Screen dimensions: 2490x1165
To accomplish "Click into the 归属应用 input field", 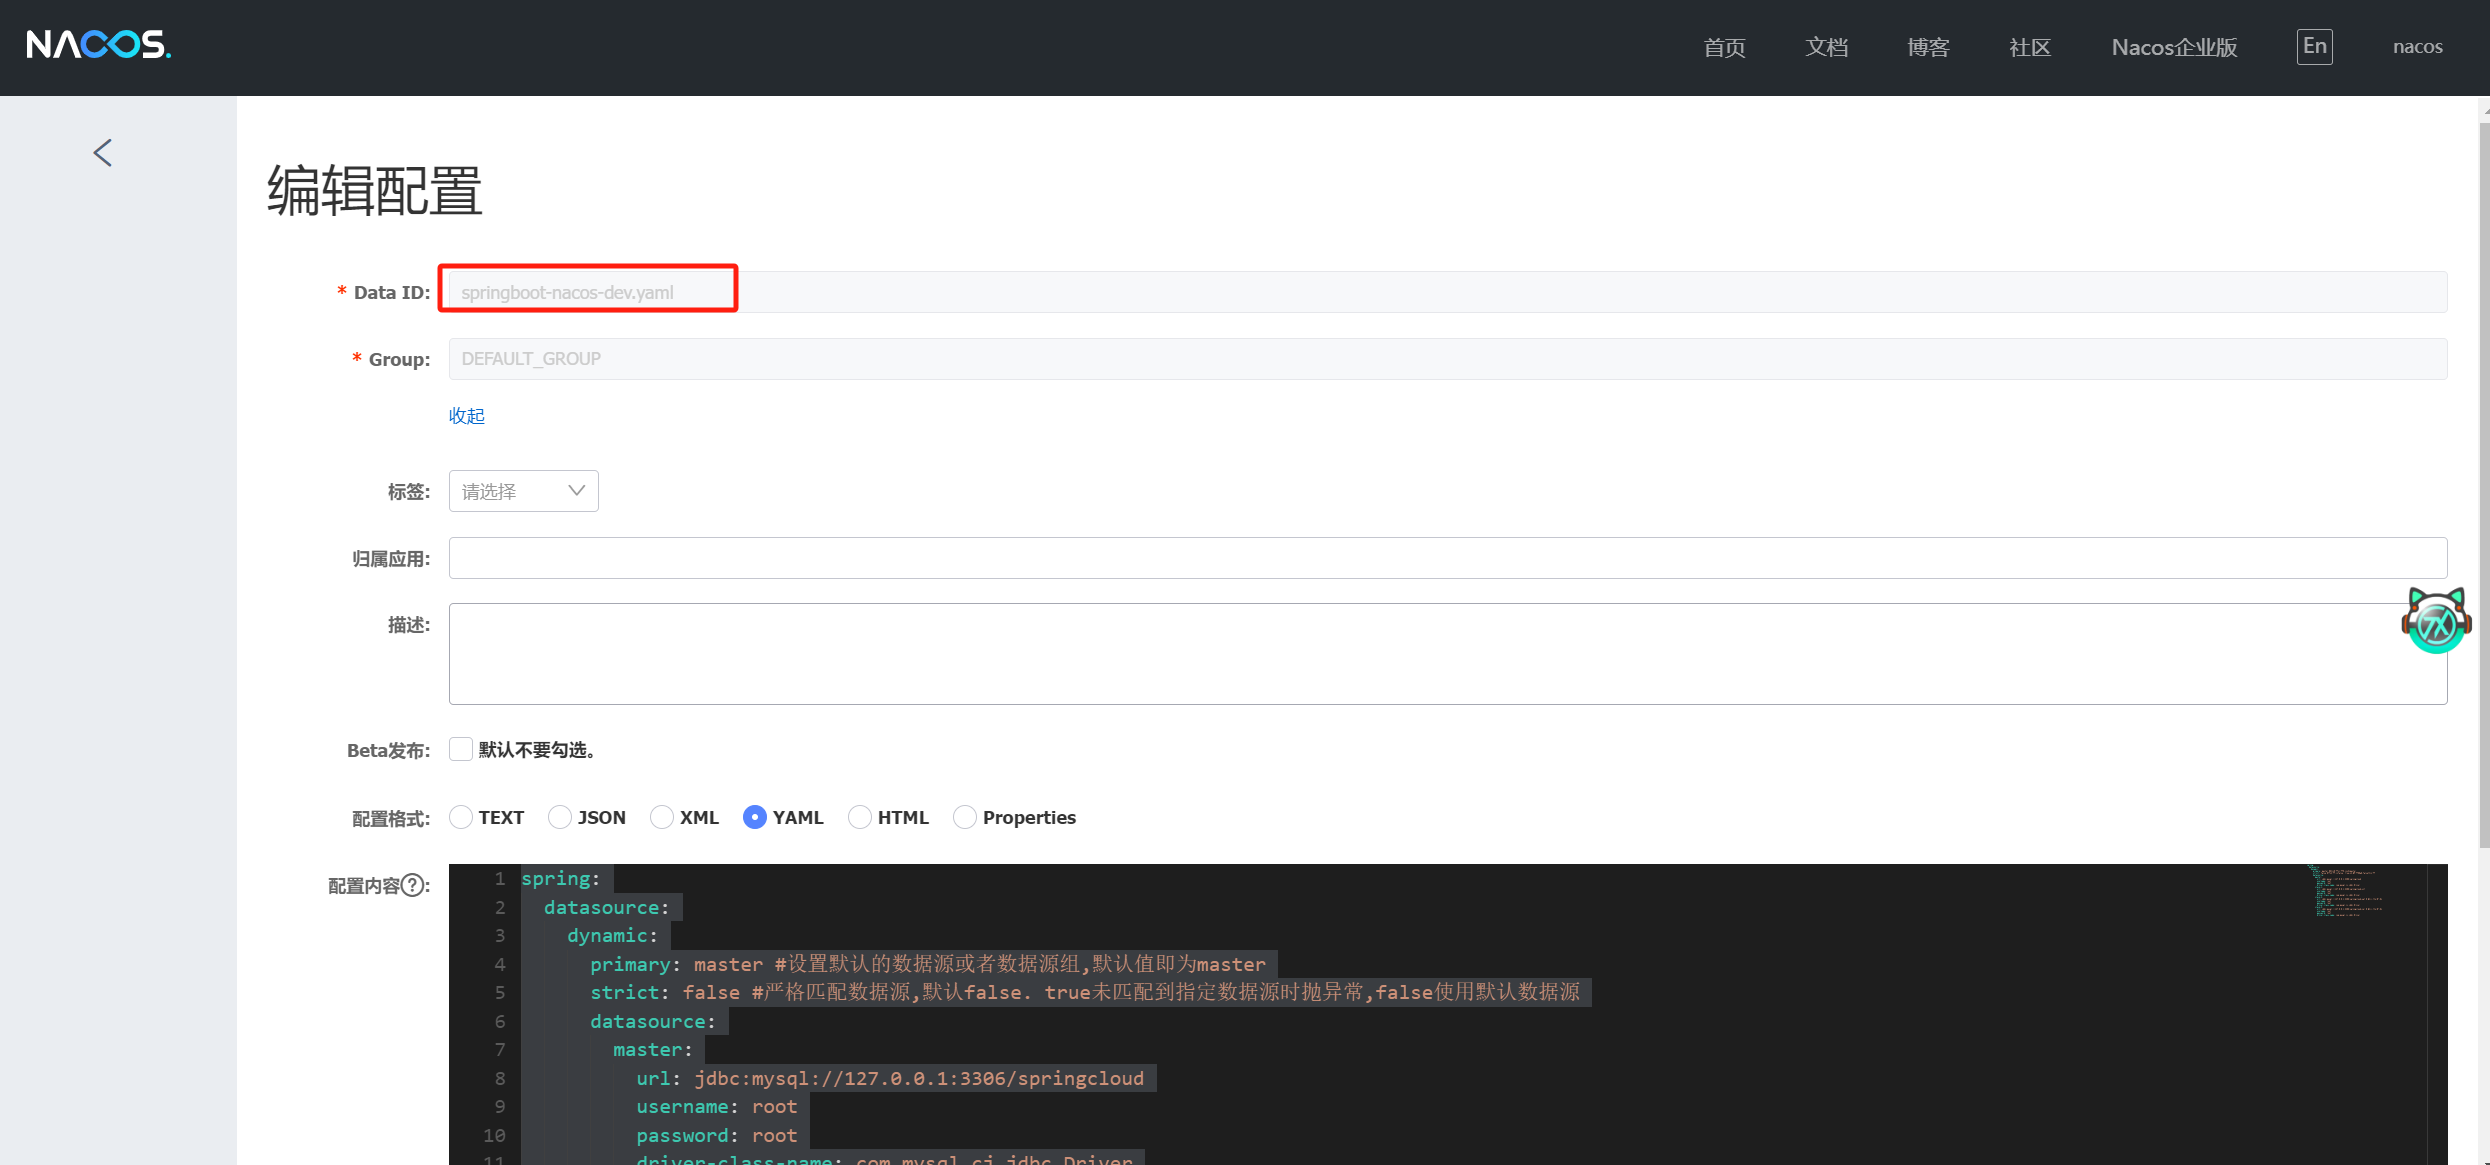I will click(x=1447, y=558).
